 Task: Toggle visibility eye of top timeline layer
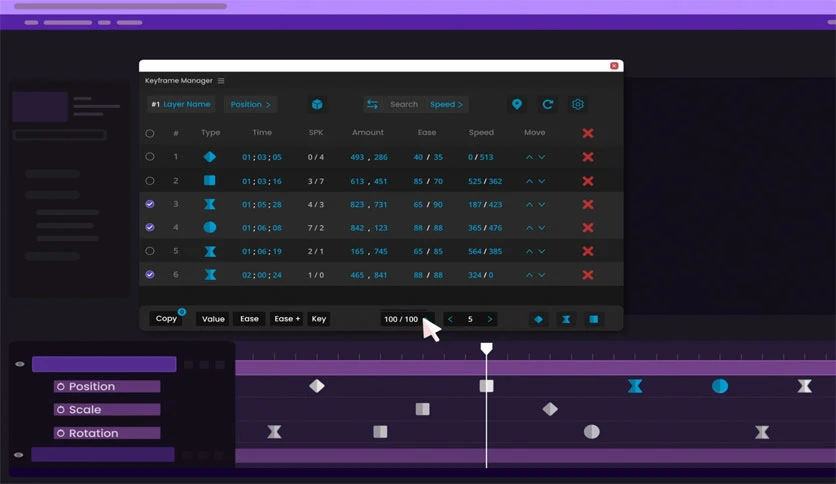click(x=20, y=364)
